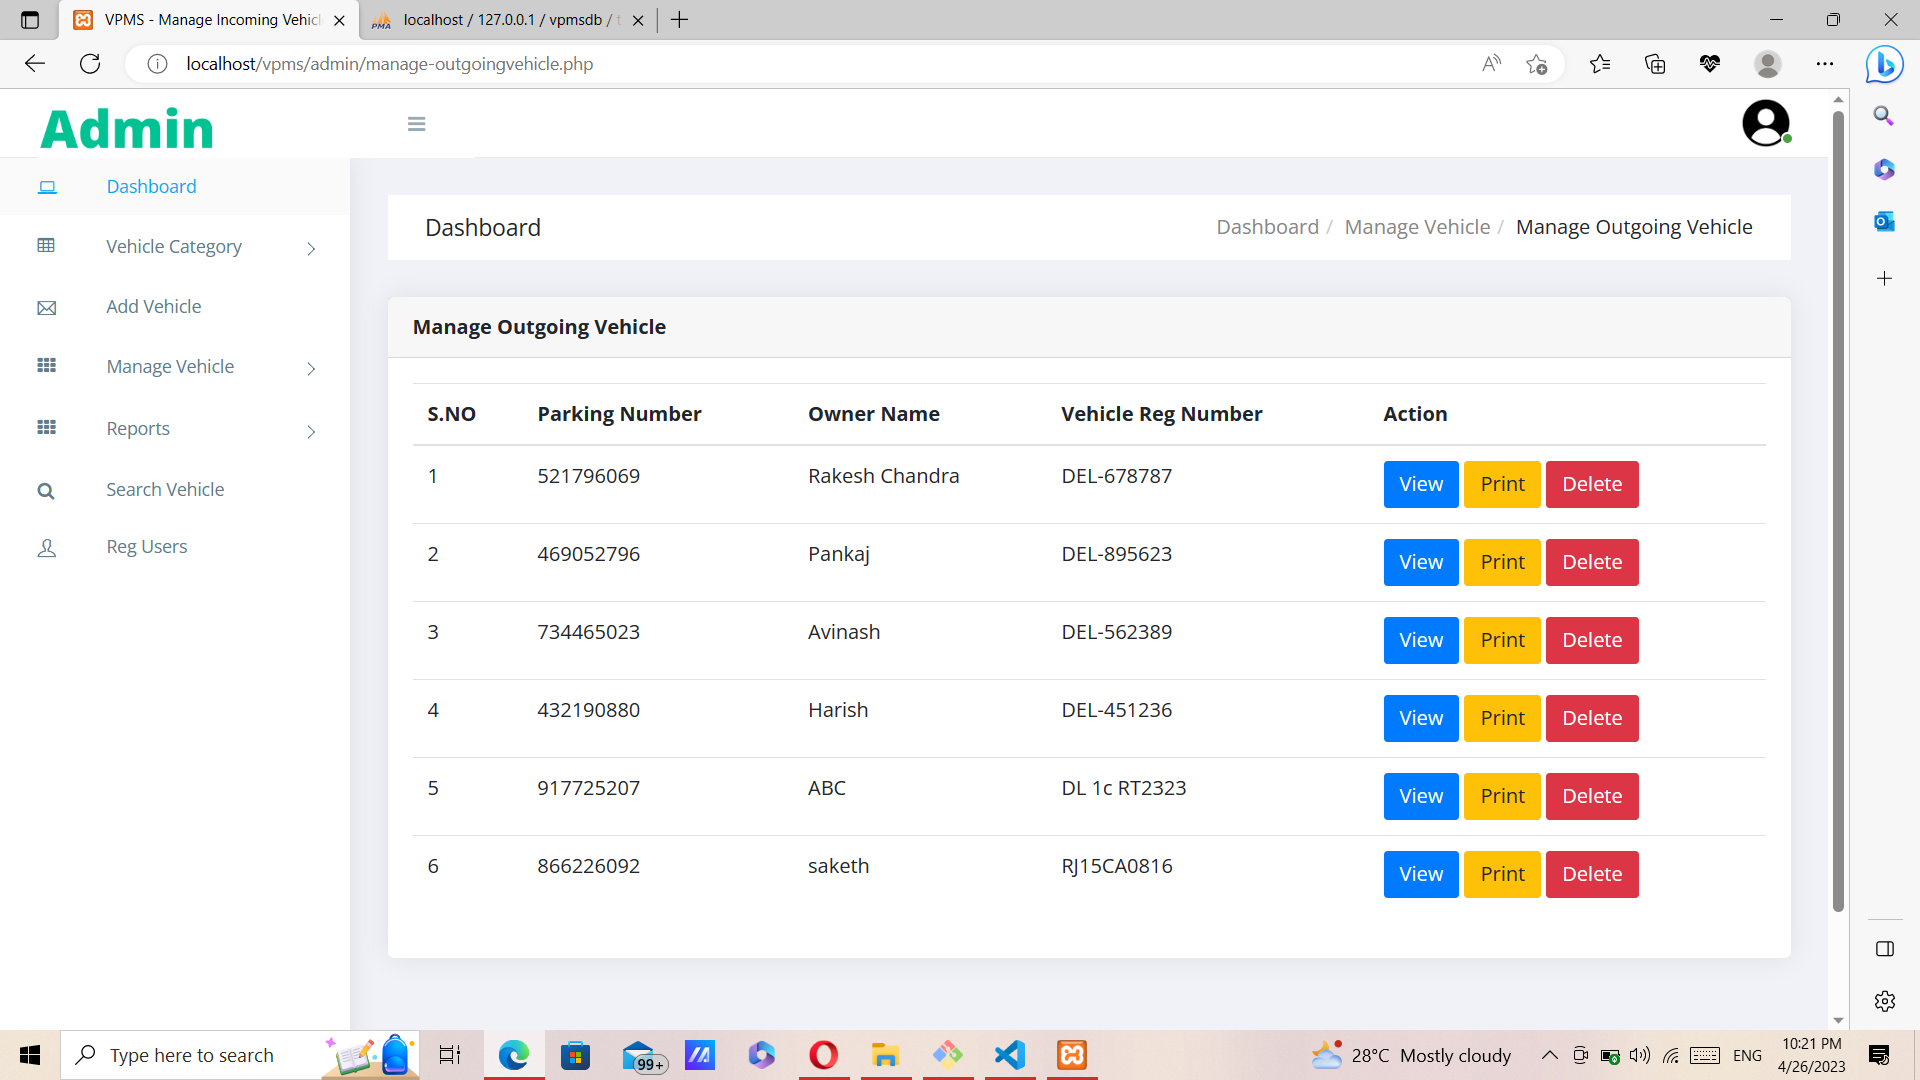
Task: Open Visual Studio Code from the taskbar
Action: tap(1010, 1055)
